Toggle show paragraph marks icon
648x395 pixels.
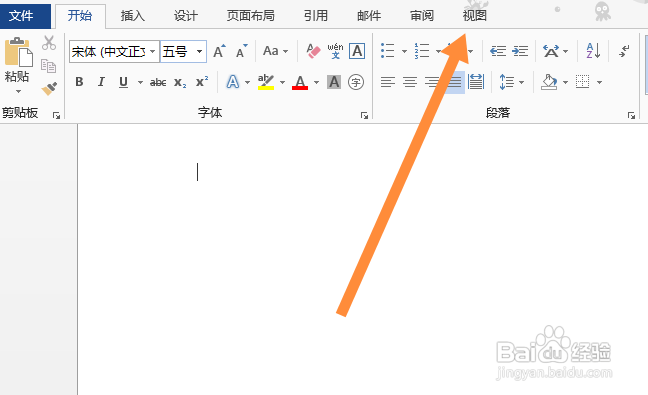(624, 51)
